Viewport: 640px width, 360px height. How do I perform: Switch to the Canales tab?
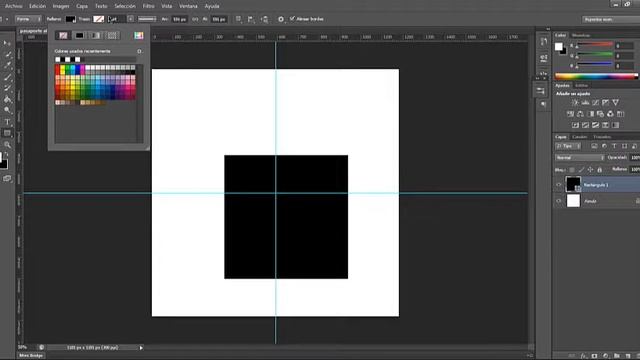tap(579, 137)
